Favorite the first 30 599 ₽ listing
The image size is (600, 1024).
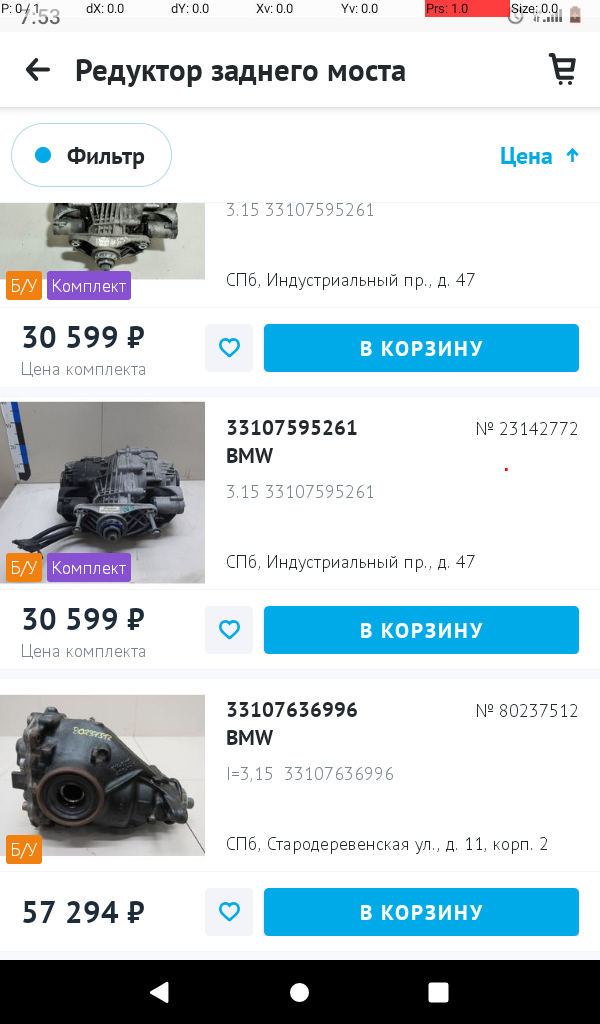pyautogui.click(x=229, y=348)
